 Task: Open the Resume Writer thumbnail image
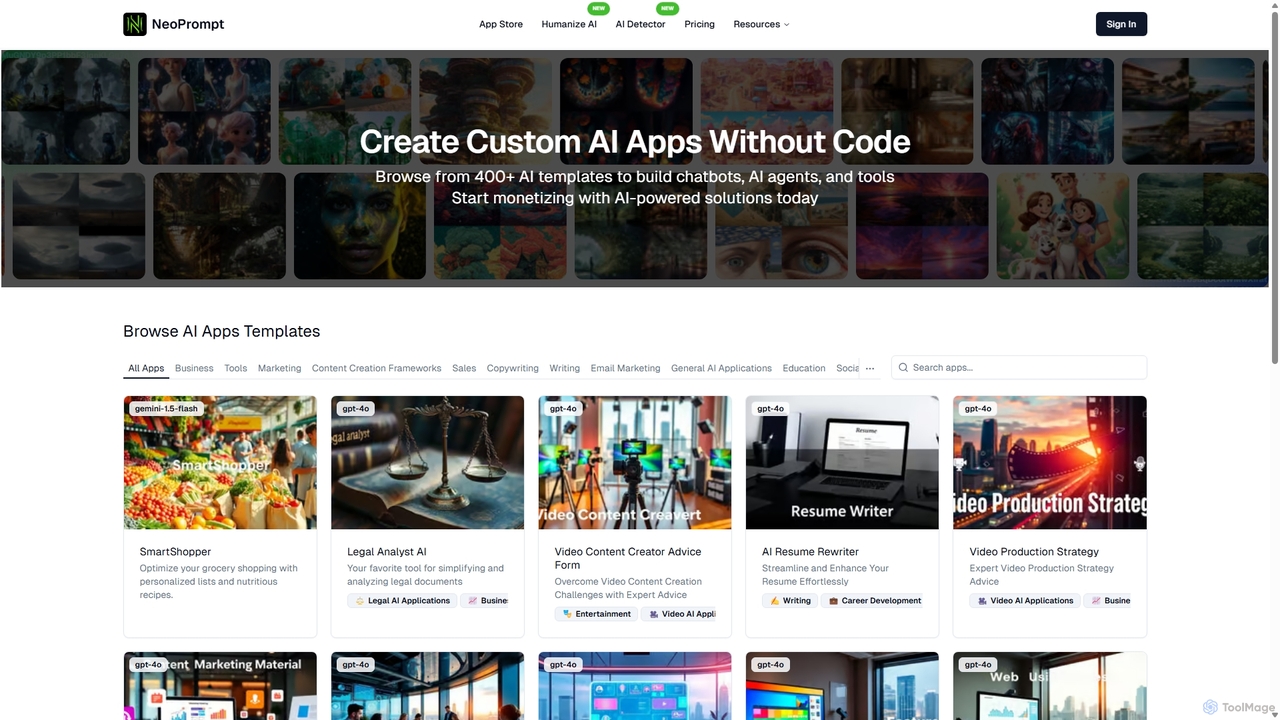tap(842, 463)
